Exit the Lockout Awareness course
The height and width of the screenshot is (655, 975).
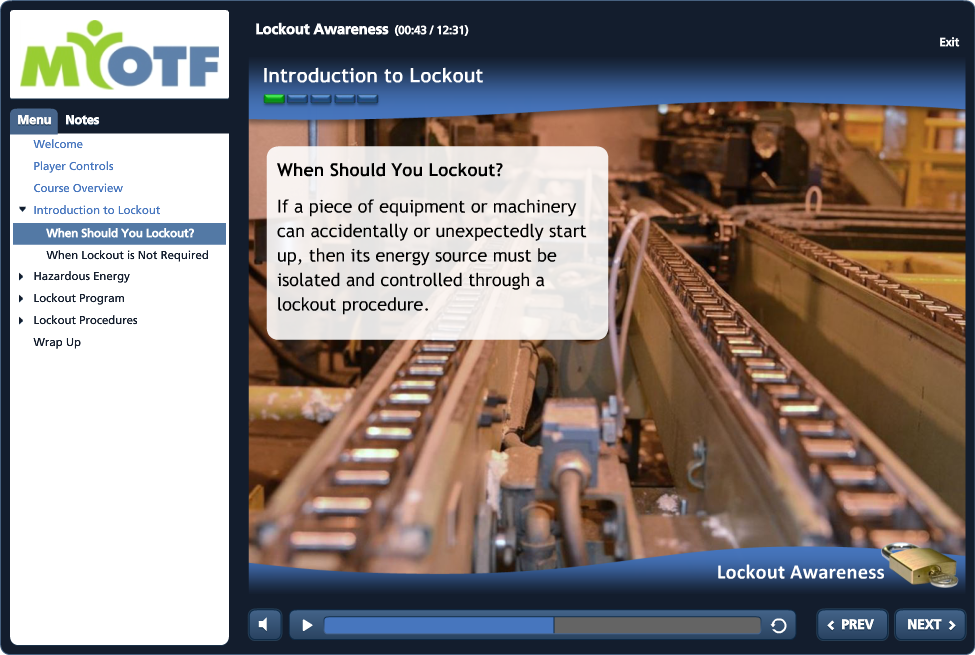click(x=949, y=42)
